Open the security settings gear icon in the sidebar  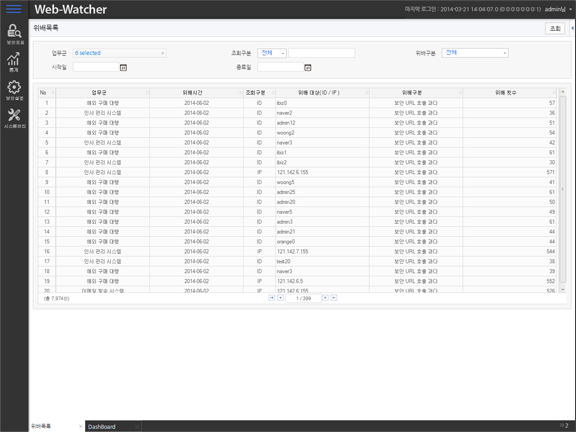[14, 90]
